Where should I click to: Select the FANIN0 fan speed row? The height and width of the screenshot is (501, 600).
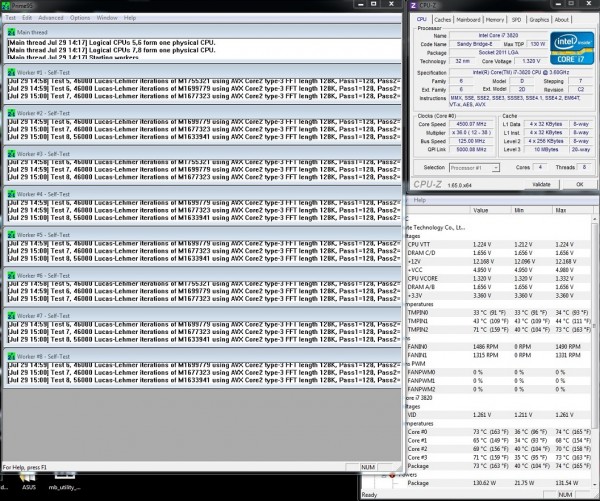tap(499, 346)
